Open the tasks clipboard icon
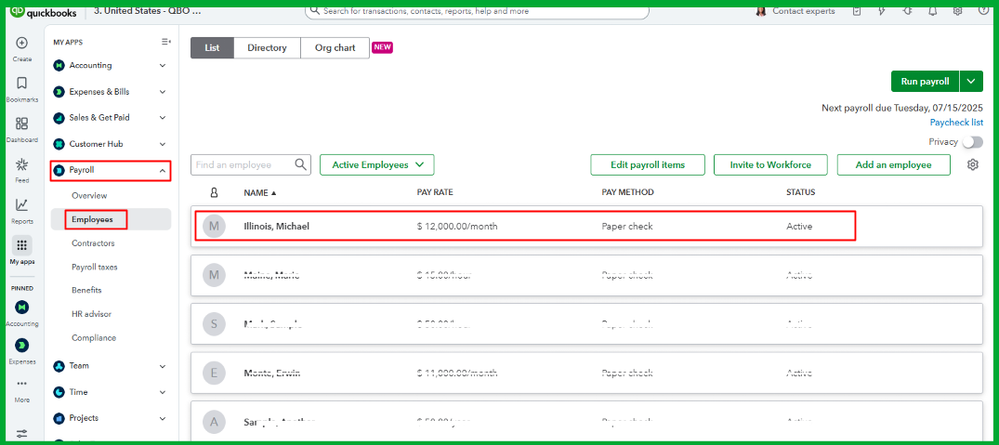Image resolution: width=999 pixels, height=445 pixels. 857,11
